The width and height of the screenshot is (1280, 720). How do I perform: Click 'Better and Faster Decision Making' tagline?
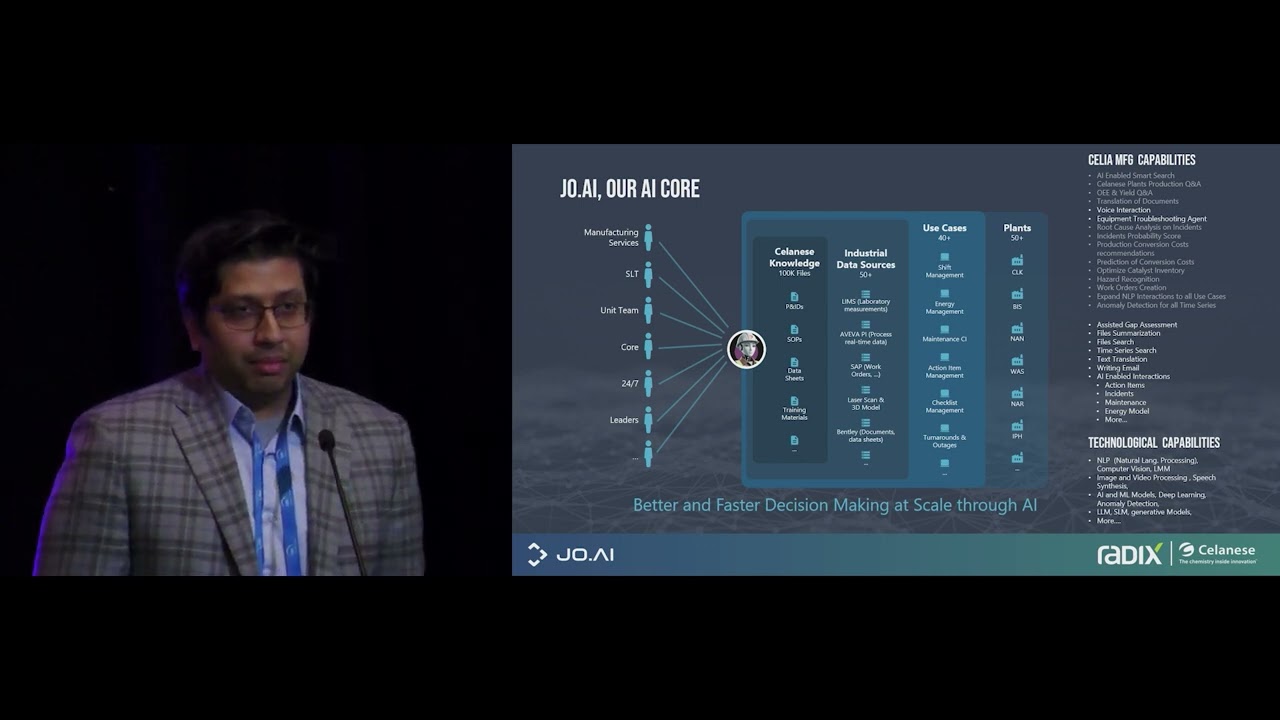pyautogui.click(x=835, y=505)
